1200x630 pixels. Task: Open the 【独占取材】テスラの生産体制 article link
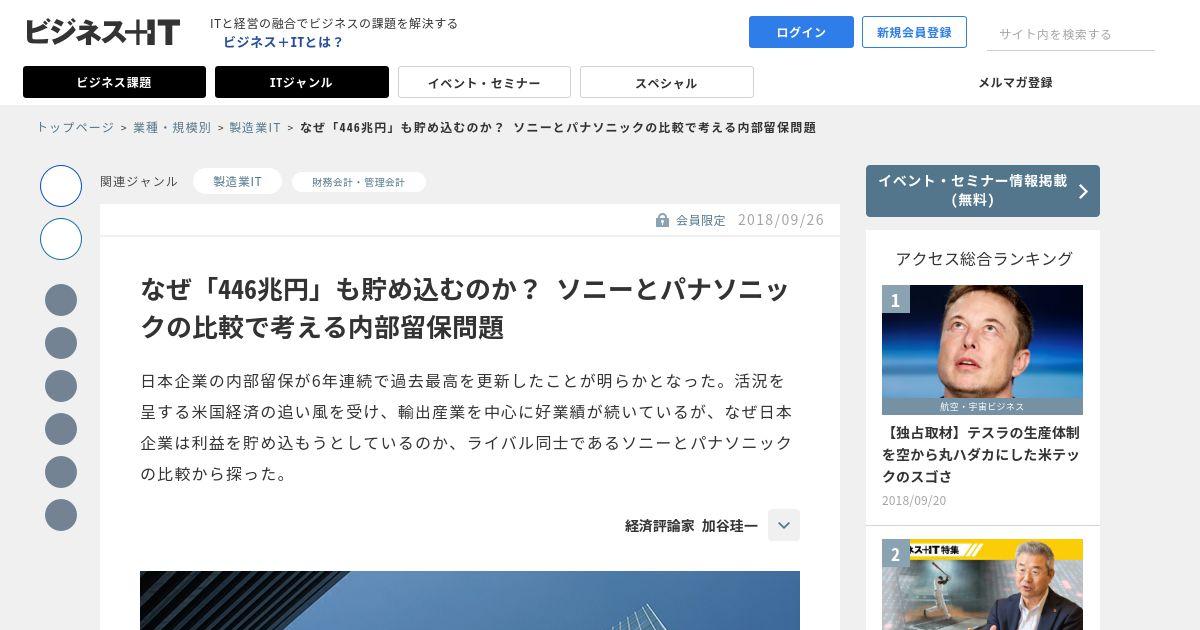click(981, 454)
